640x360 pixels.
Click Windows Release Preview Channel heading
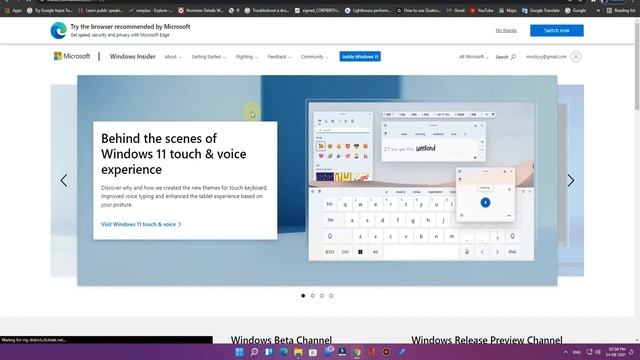487,340
